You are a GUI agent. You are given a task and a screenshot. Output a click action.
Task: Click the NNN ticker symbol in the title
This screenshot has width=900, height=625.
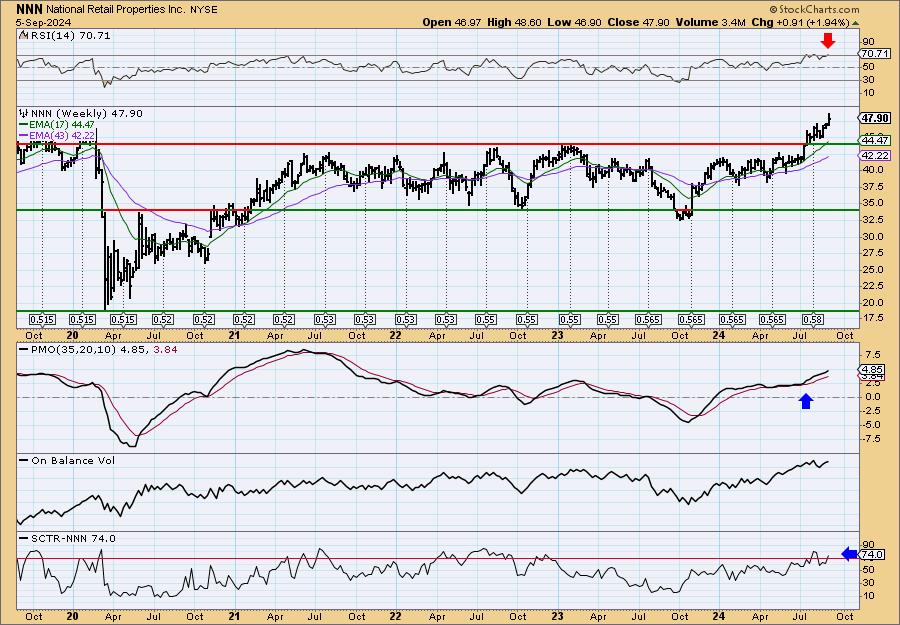point(29,9)
